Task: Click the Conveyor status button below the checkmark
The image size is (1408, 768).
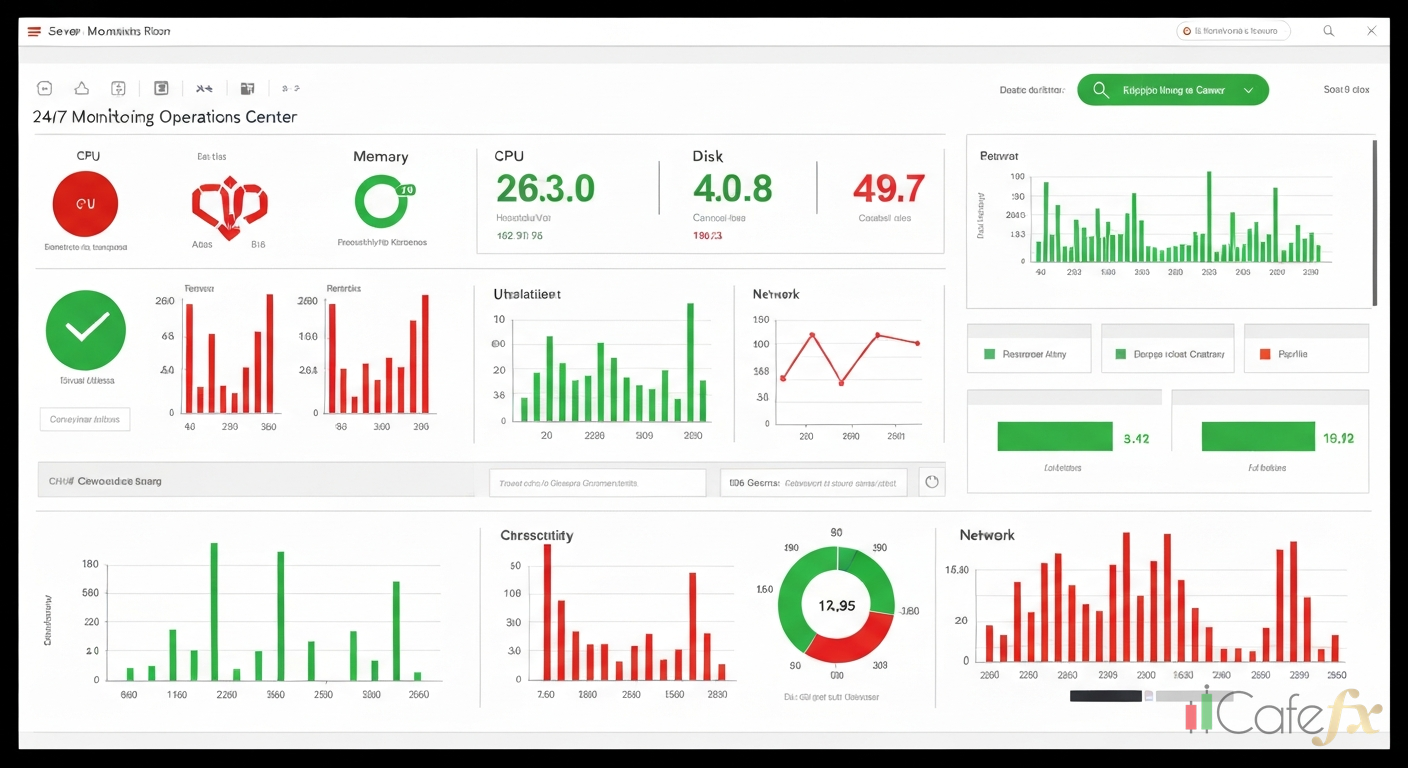Action: [84, 420]
